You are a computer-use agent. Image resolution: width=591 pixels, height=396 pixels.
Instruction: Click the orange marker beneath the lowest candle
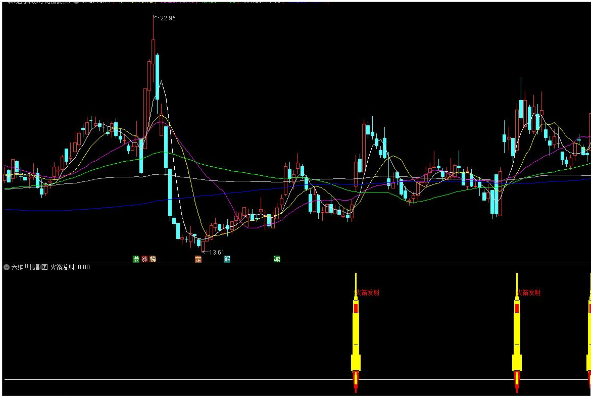(x=198, y=259)
